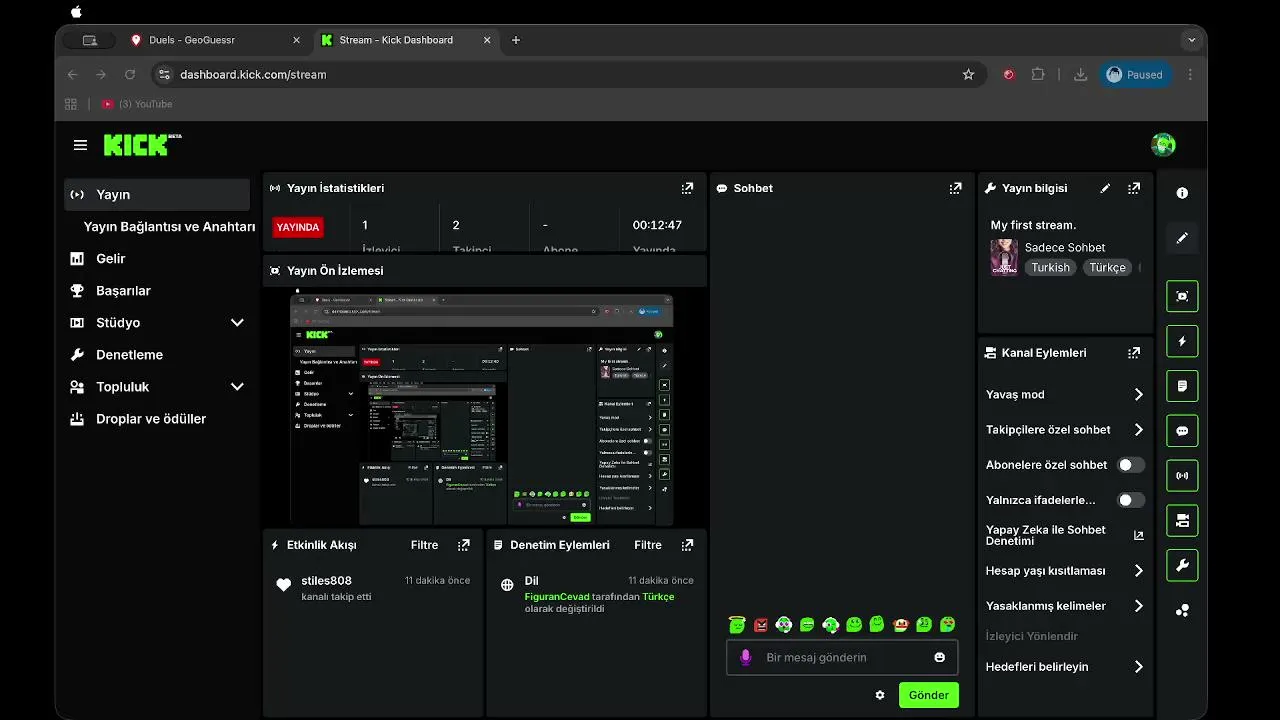
Task: Click the Türkçe tag chip
Action: point(1107,268)
